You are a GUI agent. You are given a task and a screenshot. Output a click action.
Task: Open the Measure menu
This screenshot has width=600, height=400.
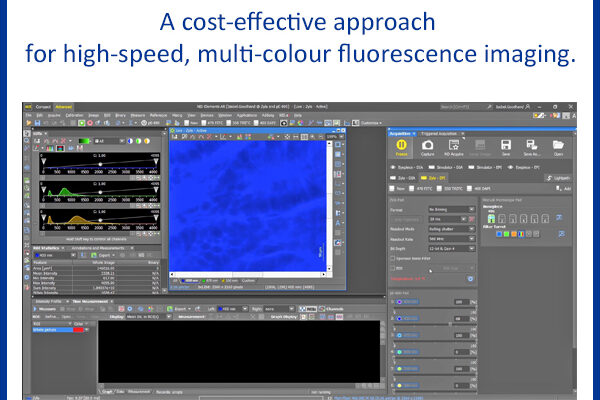point(138,115)
